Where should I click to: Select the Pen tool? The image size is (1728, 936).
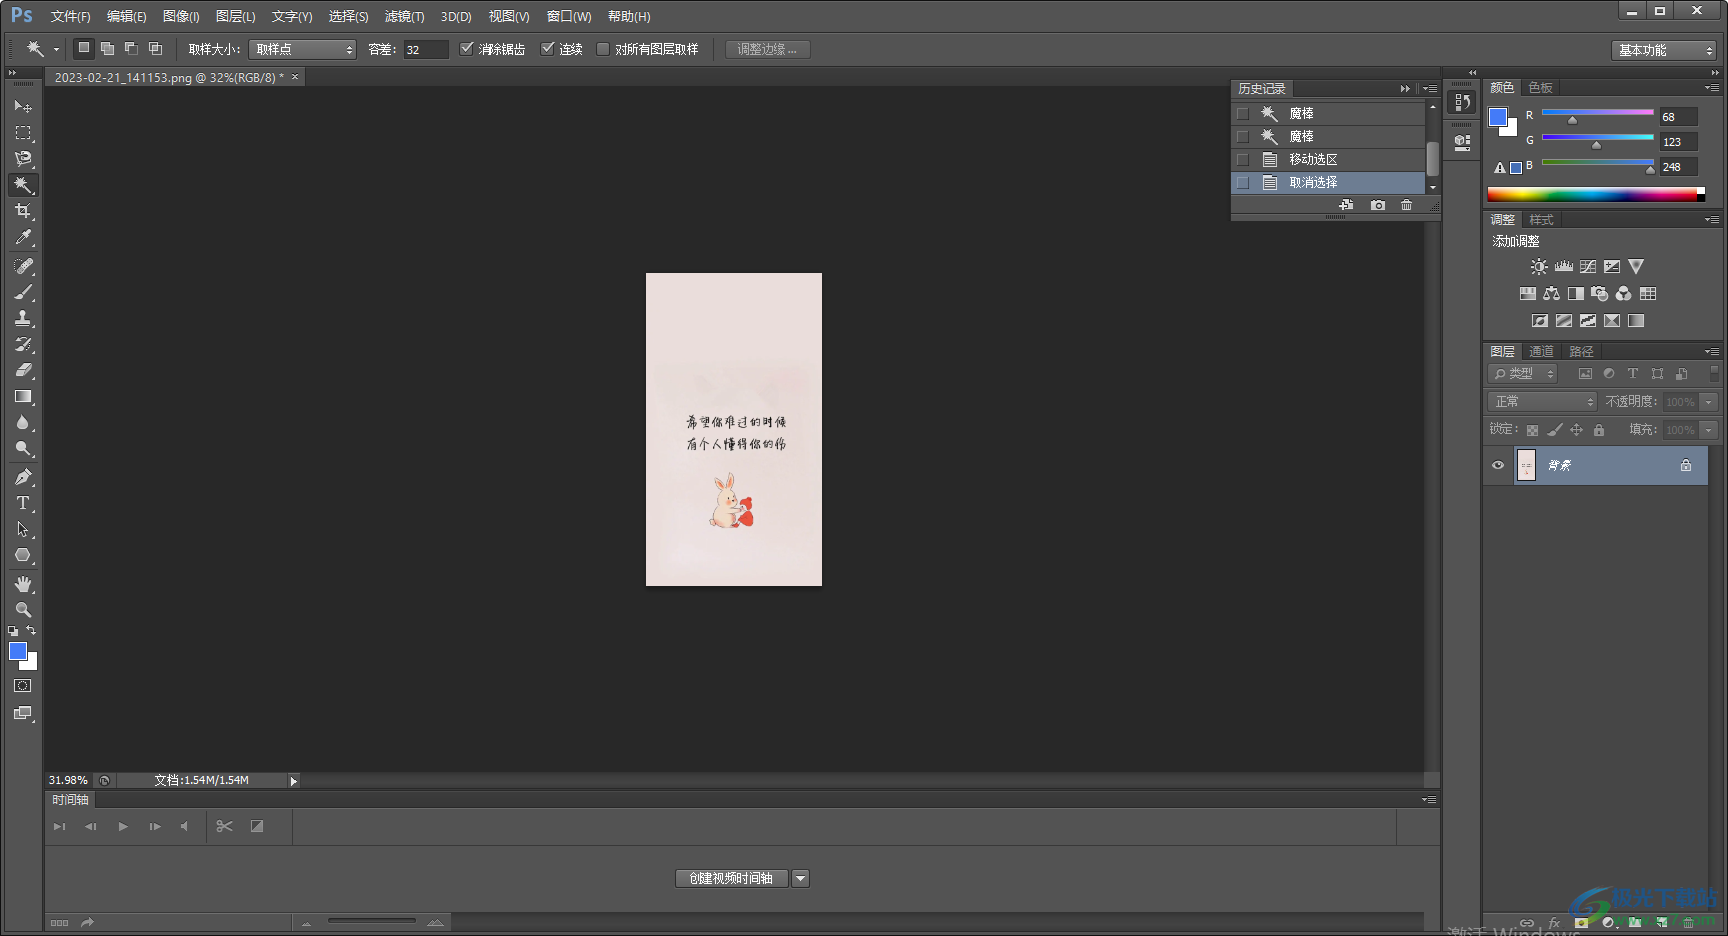click(x=23, y=477)
